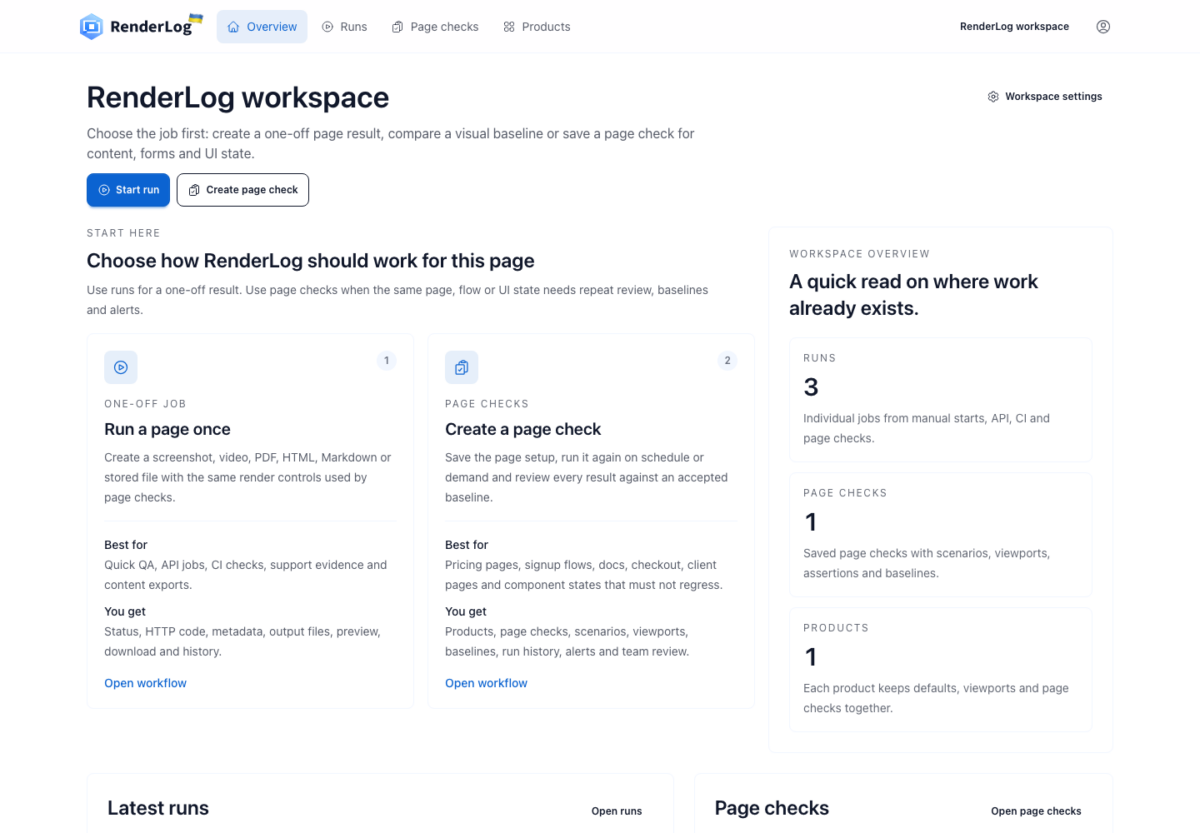The width and height of the screenshot is (1200, 833).
Task: Click the home icon in Overview tab
Action: tap(234, 27)
